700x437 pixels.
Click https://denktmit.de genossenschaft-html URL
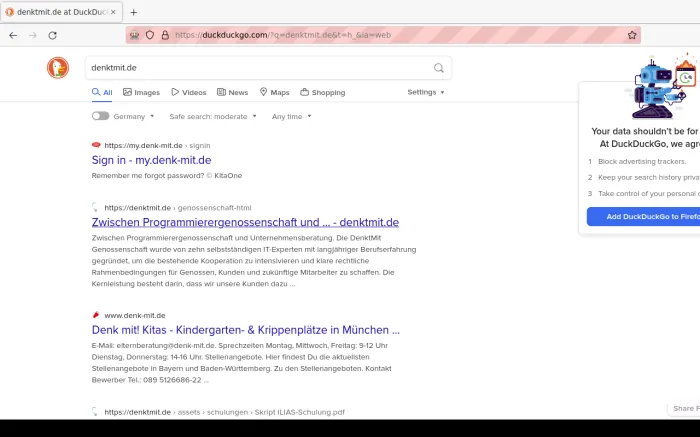coord(178,208)
